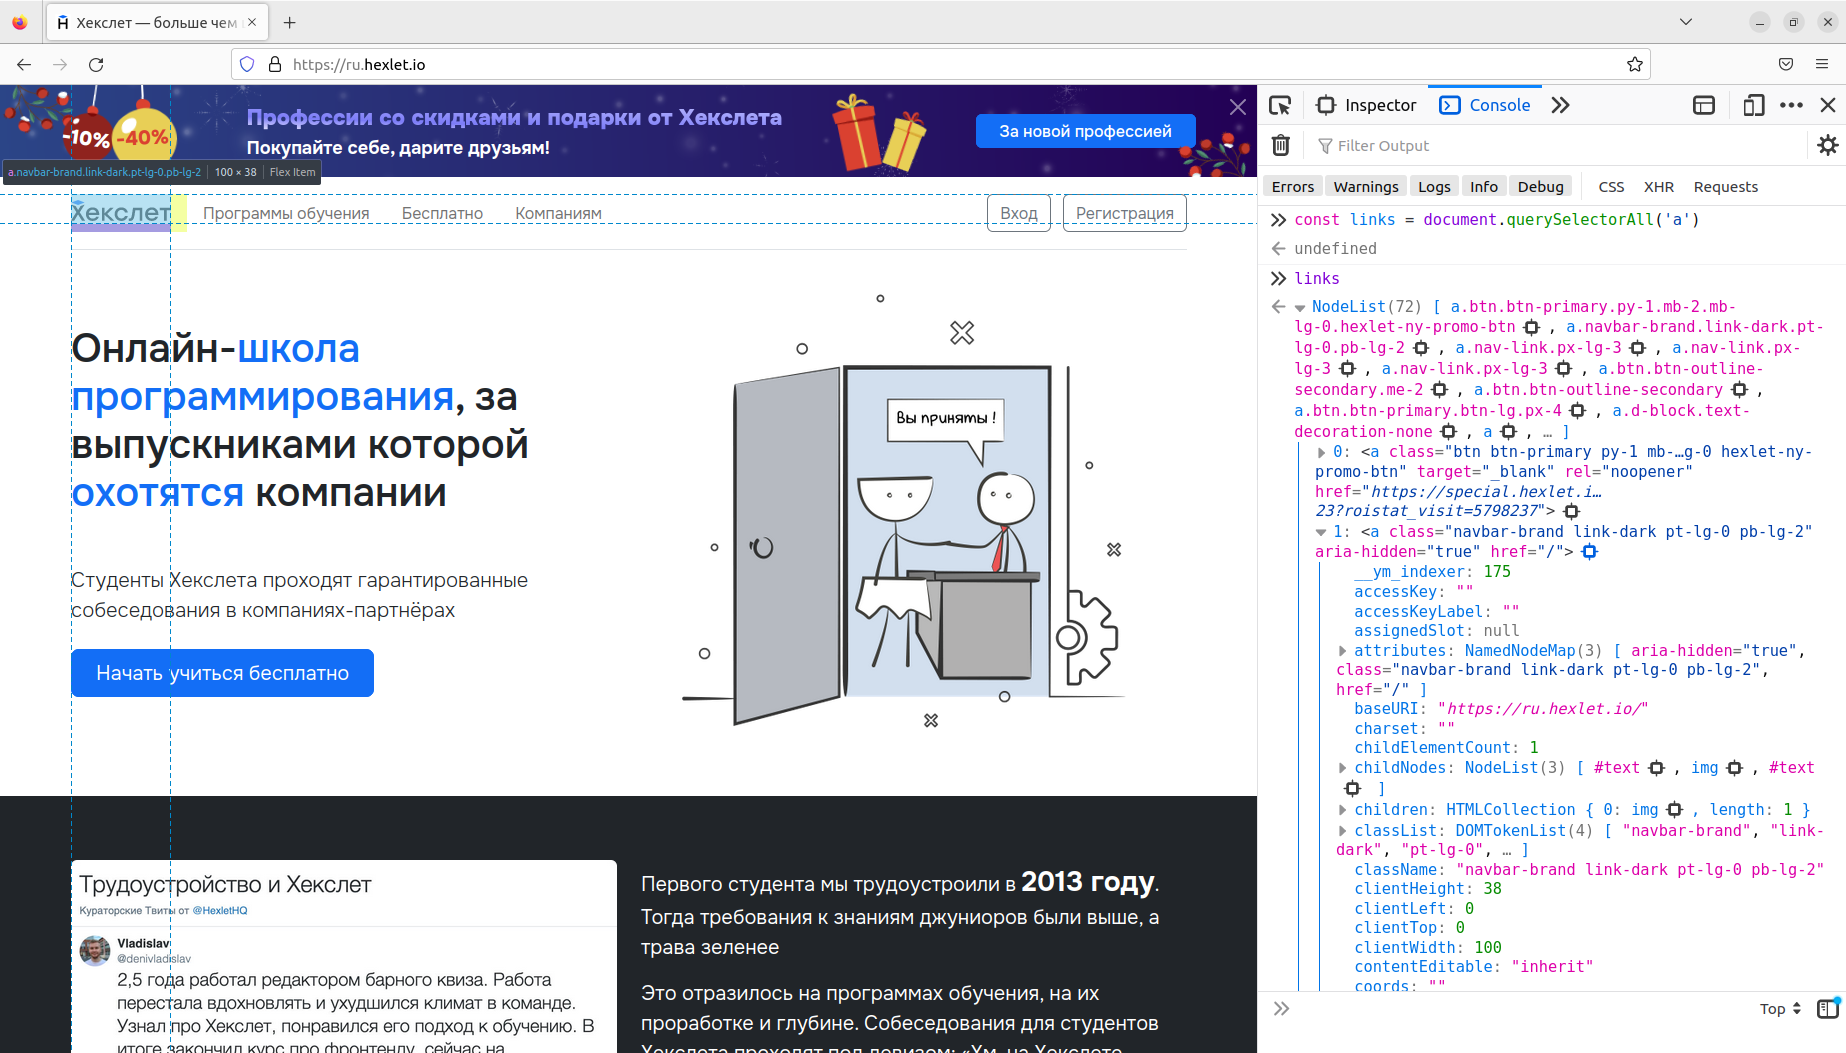
Task: Collapse the attributes NamedNodeMap entry
Action: pyautogui.click(x=1343, y=650)
